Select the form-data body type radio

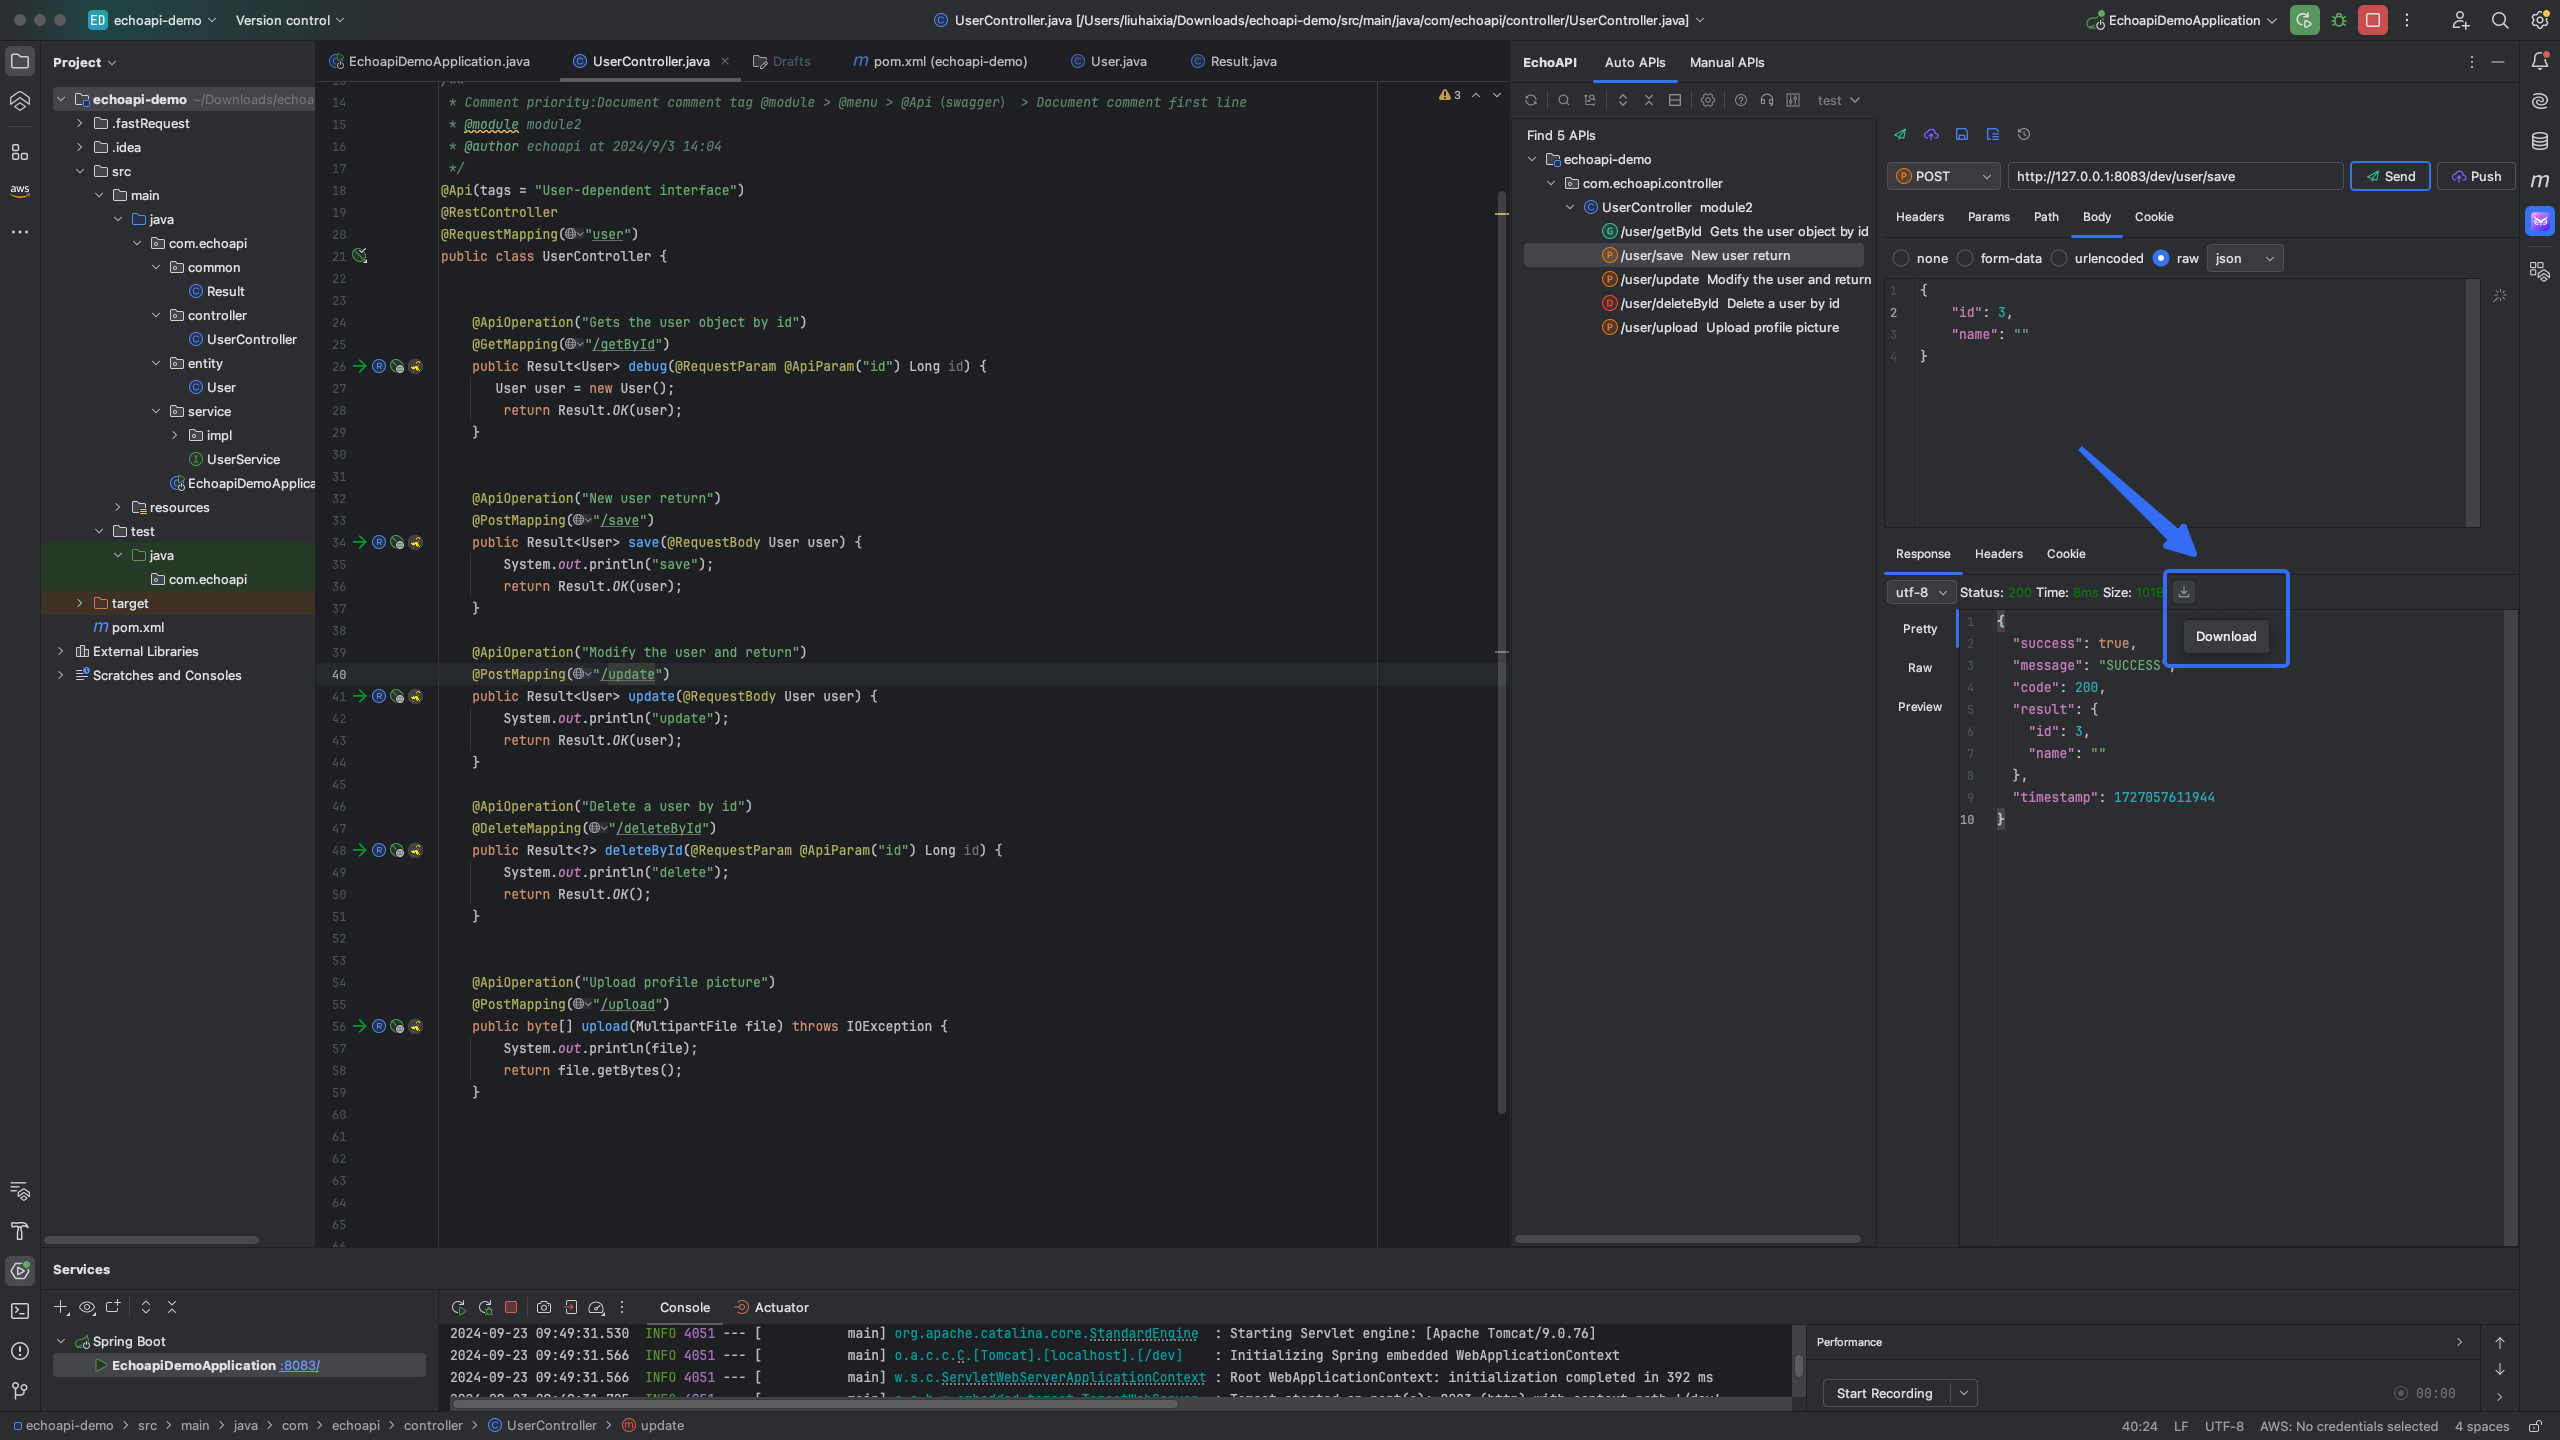(1965, 258)
